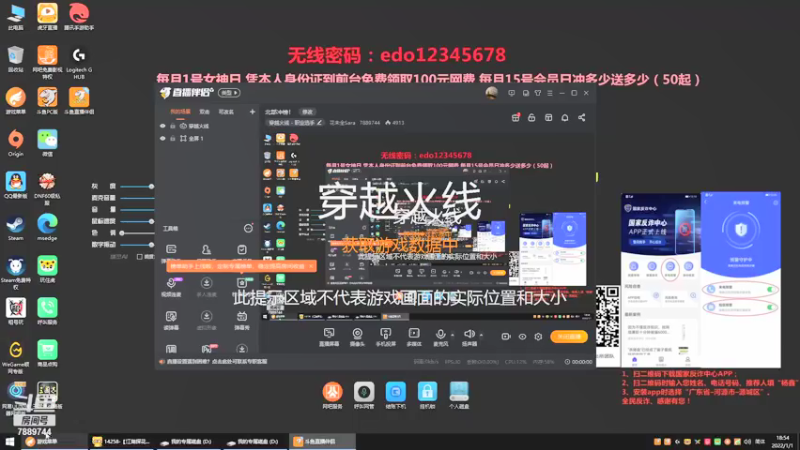Click the QR code image for anti-fraud app
The width and height of the screenshot is (800, 450).
608,316
